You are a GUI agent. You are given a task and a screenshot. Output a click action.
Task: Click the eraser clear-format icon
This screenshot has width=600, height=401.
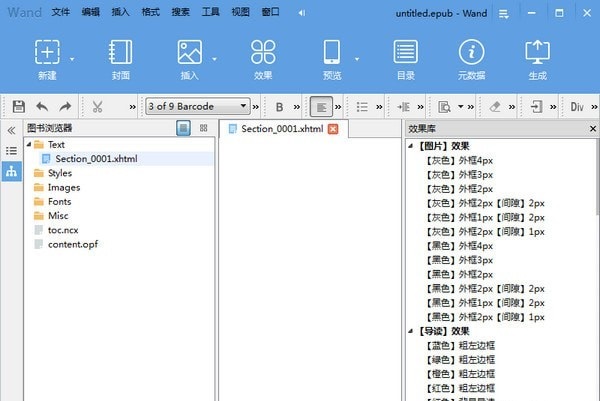495,107
